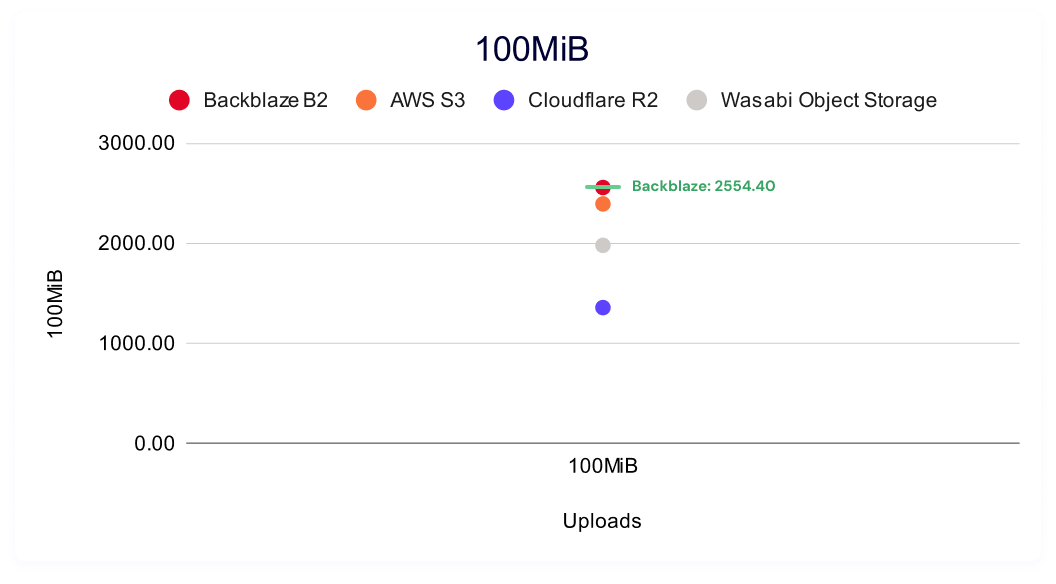1056x584 pixels.
Task: Click the 0.00 y-axis tick label
Action: [154, 443]
